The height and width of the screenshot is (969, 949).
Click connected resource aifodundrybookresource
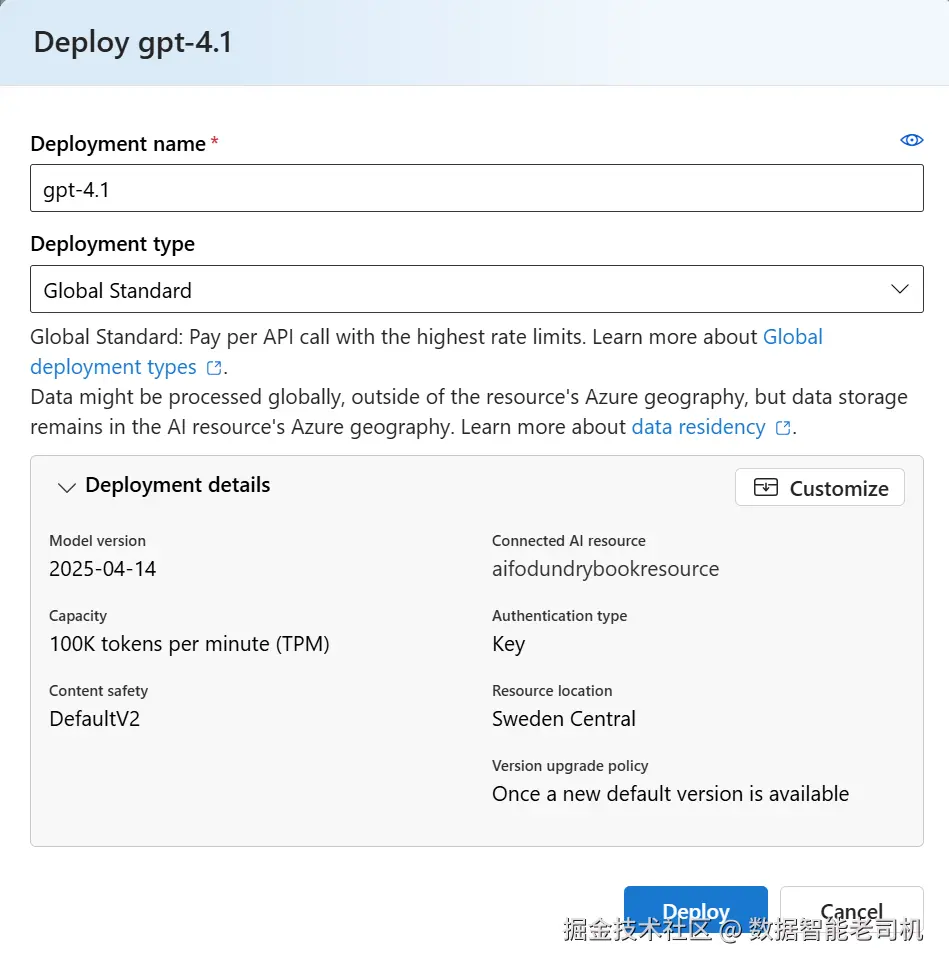pos(605,569)
